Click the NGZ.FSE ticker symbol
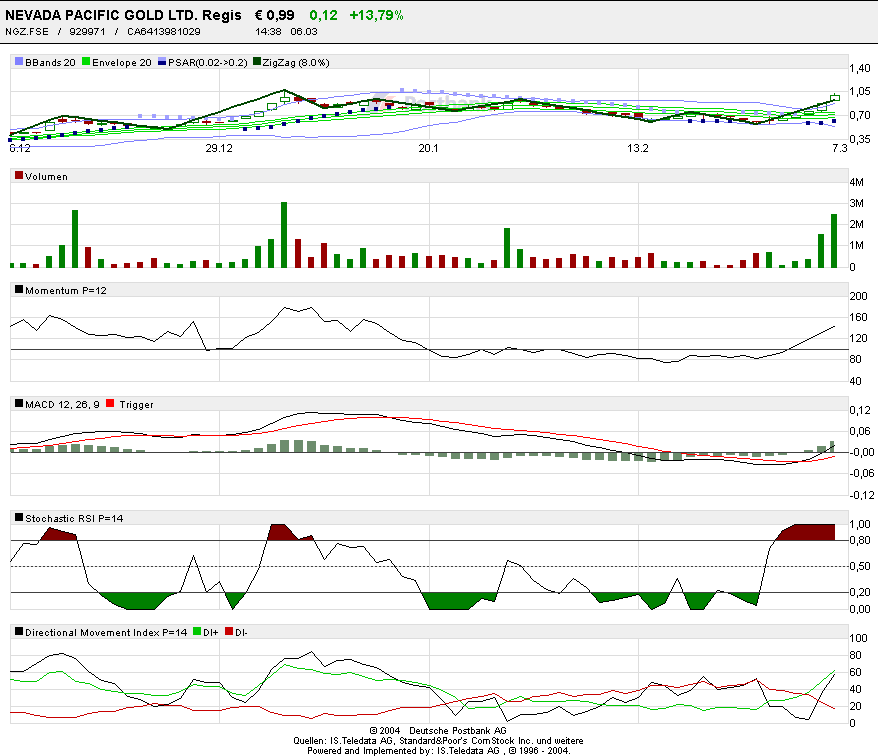 (x=27, y=32)
